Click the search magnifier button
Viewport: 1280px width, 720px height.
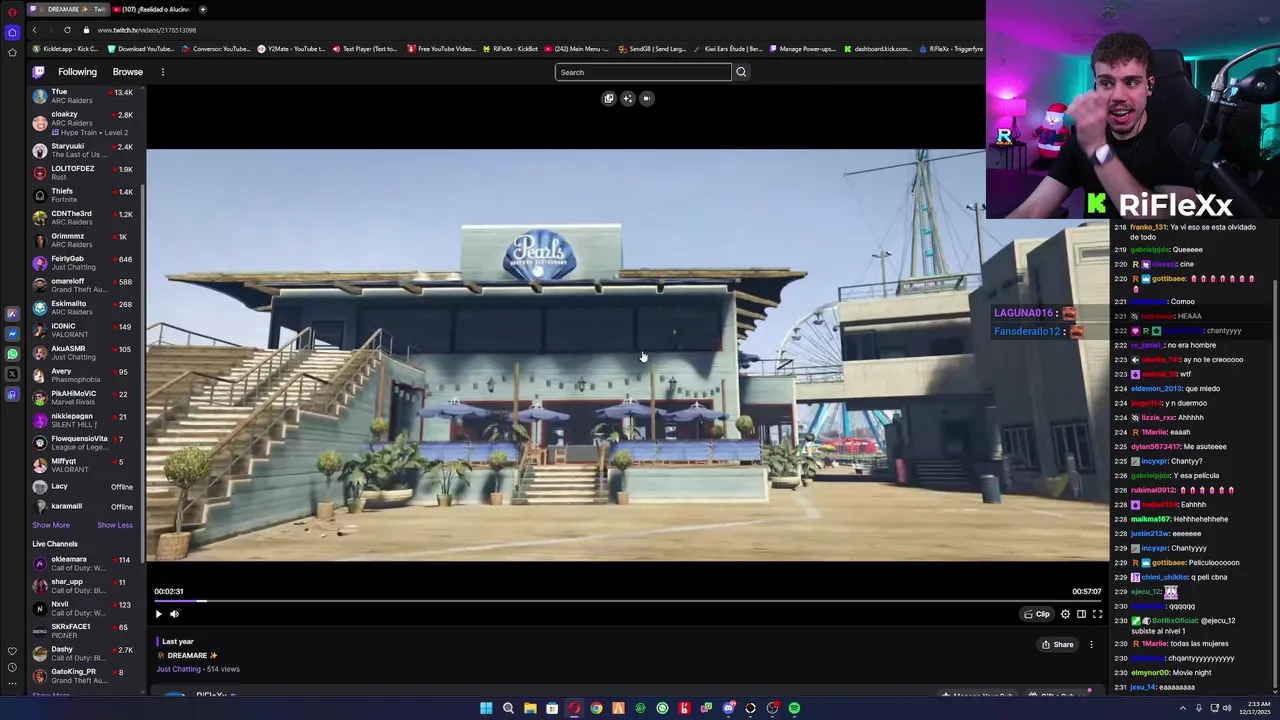[x=741, y=72]
